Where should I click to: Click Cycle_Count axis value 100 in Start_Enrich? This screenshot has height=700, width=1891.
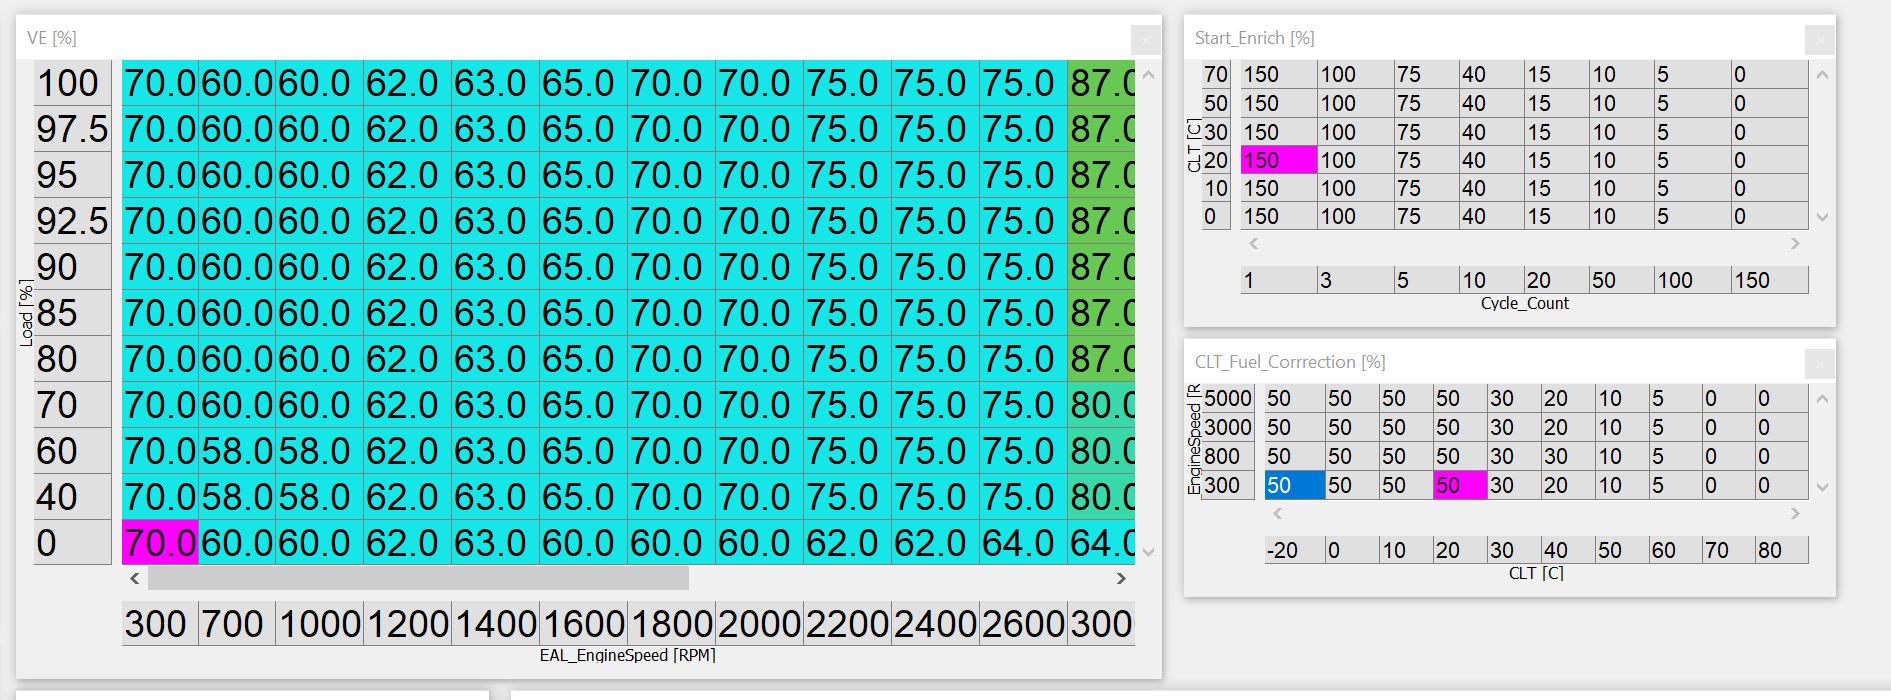tap(1691, 280)
